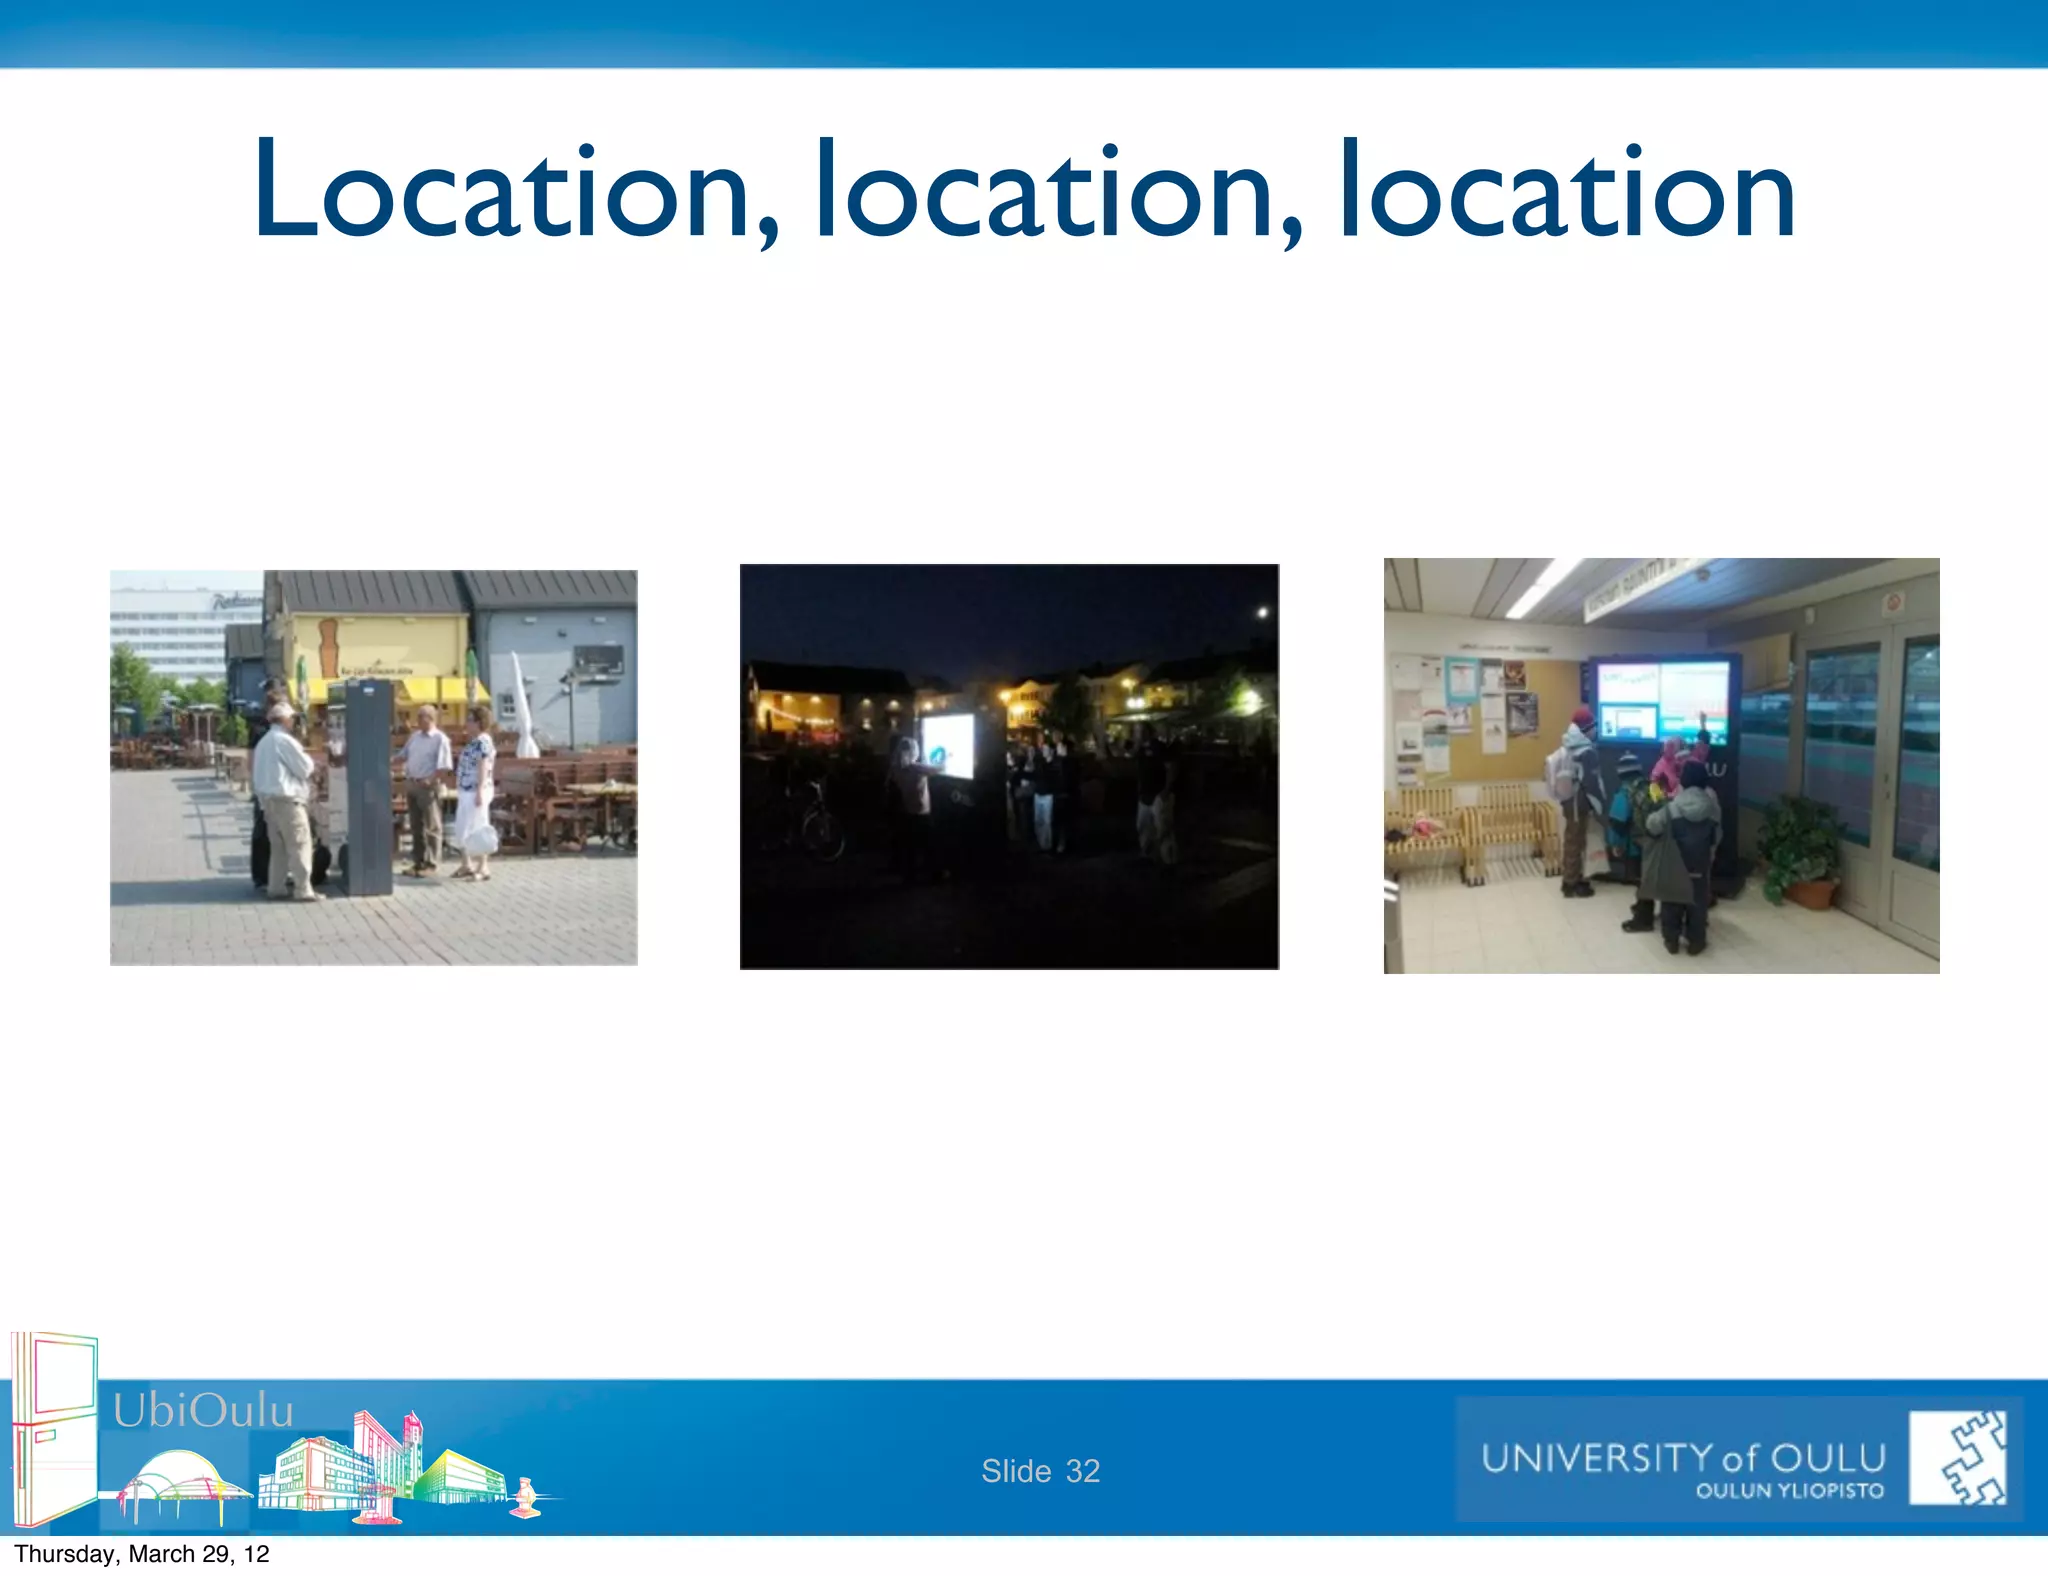
Task: Open the indoor children-at-screen photo
Action: 1661,766
